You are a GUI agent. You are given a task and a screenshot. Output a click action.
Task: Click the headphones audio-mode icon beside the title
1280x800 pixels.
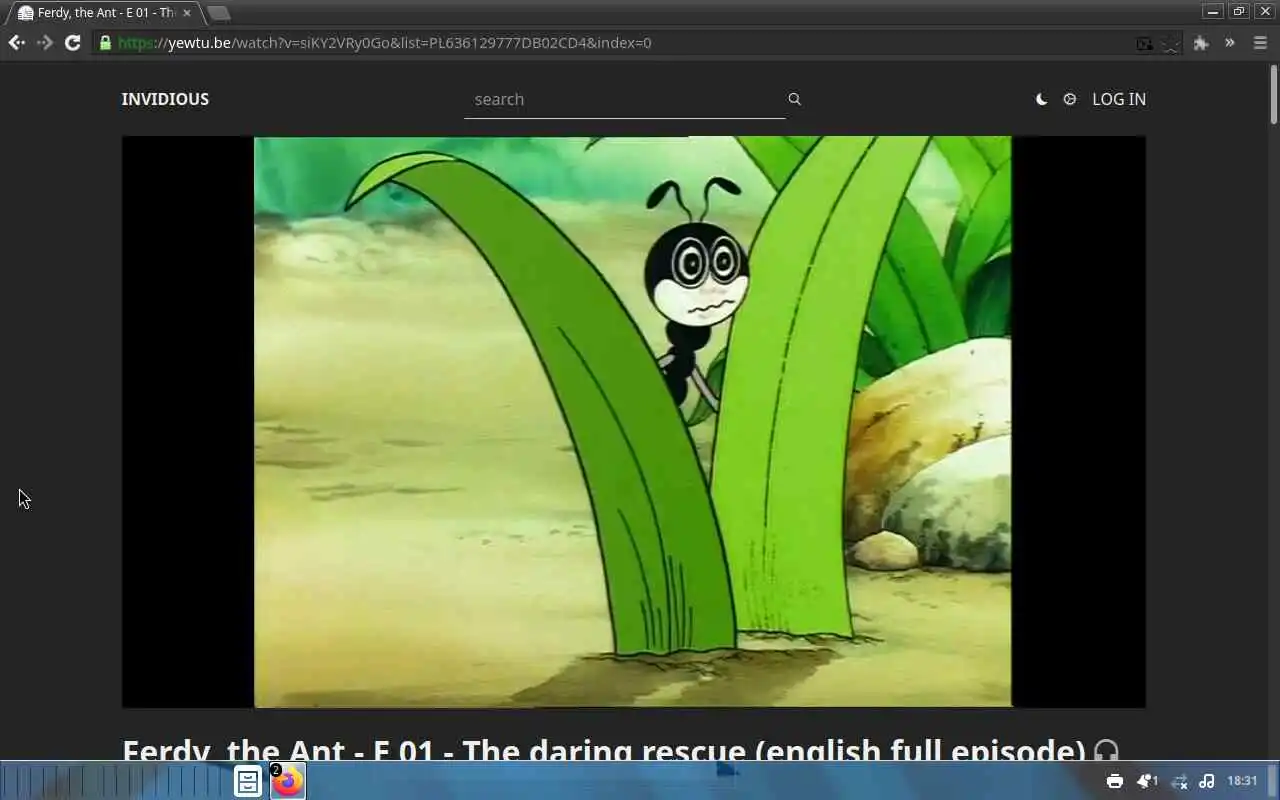[x=1106, y=750]
